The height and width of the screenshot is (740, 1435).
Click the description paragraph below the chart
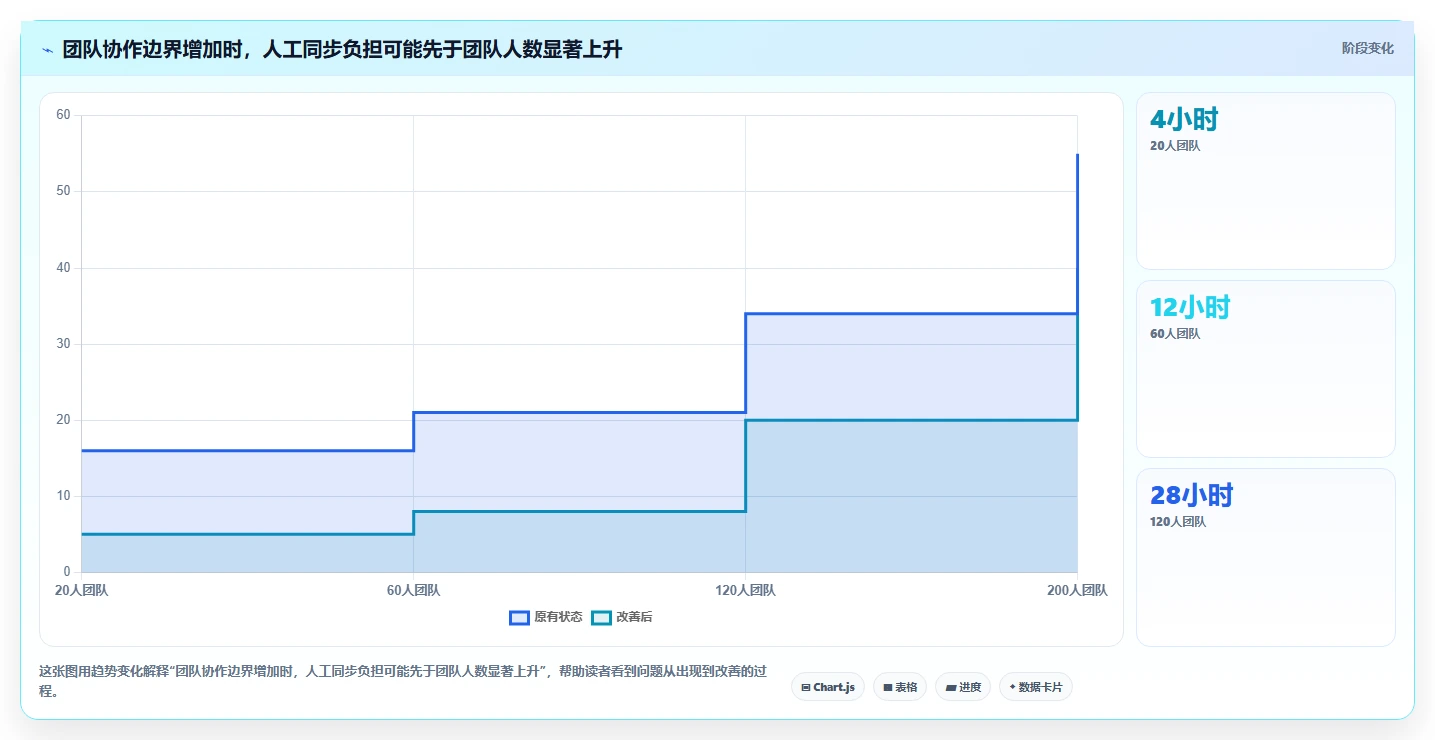tap(402, 680)
